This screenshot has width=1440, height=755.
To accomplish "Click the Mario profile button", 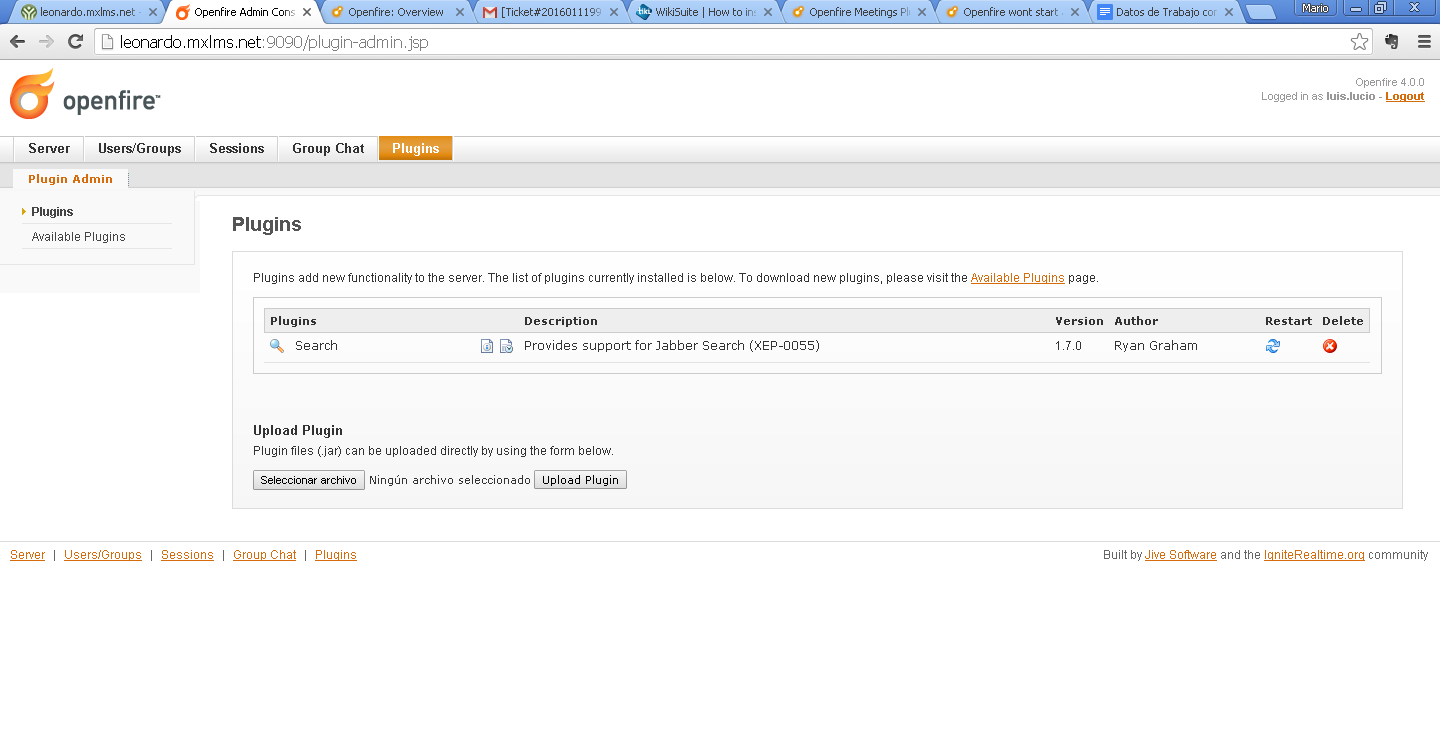I will (1315, 8).
